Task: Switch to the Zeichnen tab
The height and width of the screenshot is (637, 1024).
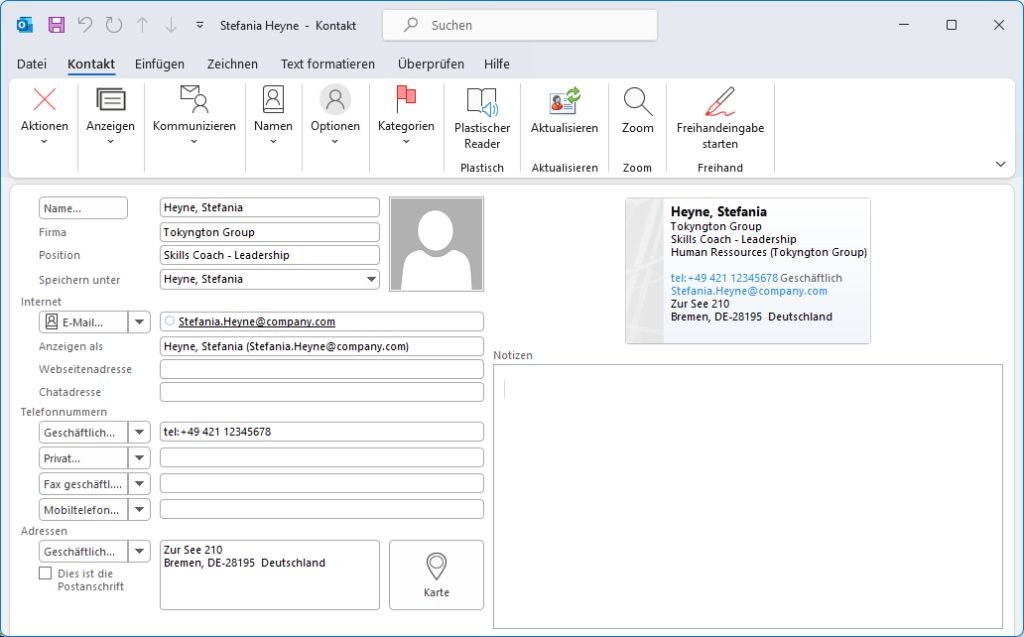Action: (232, 64)
